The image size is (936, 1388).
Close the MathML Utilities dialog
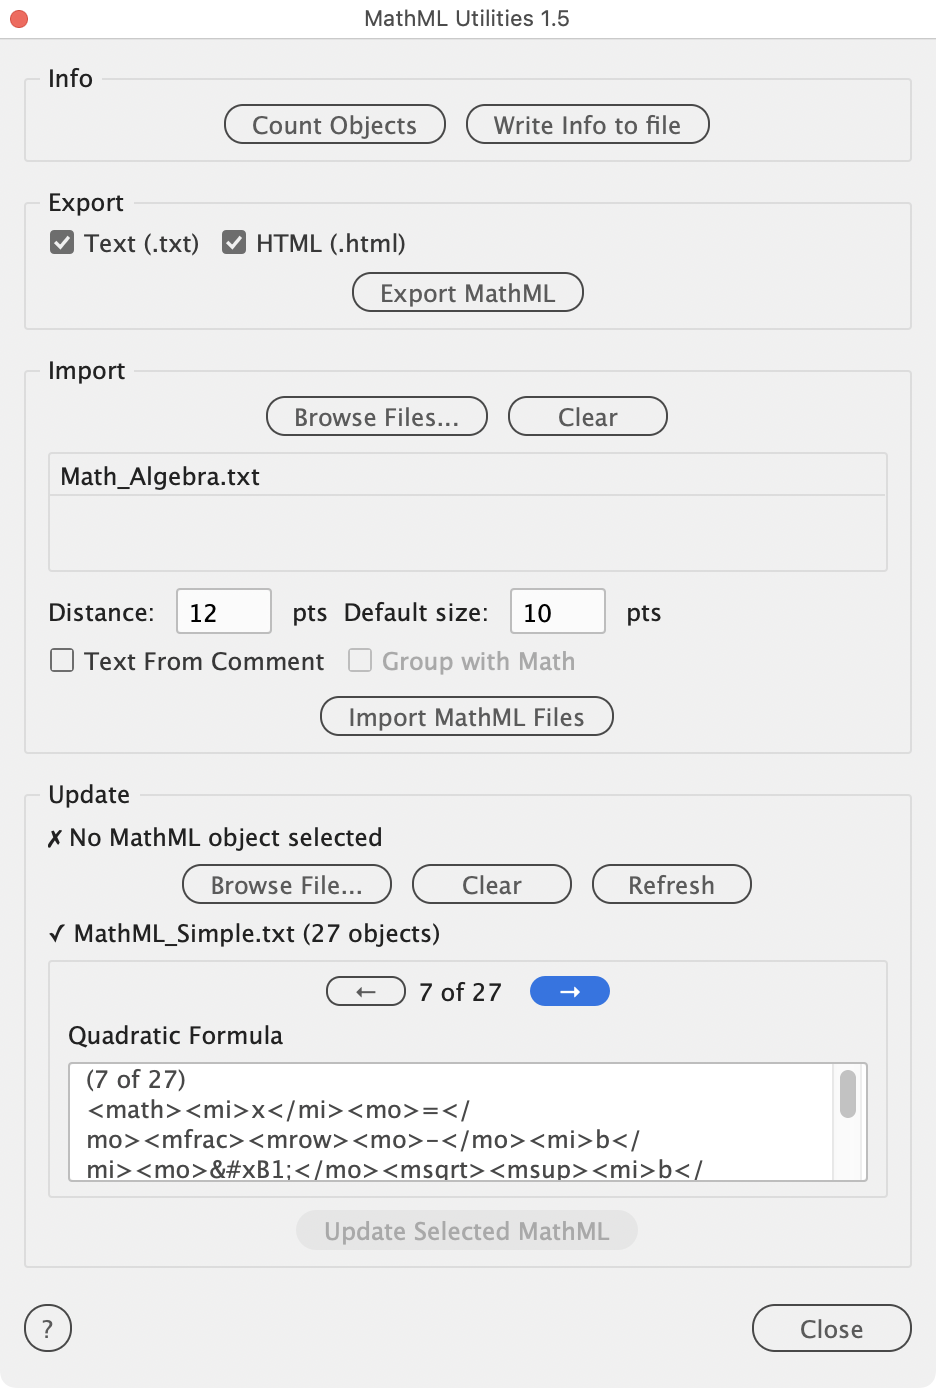pos(832,1329)
